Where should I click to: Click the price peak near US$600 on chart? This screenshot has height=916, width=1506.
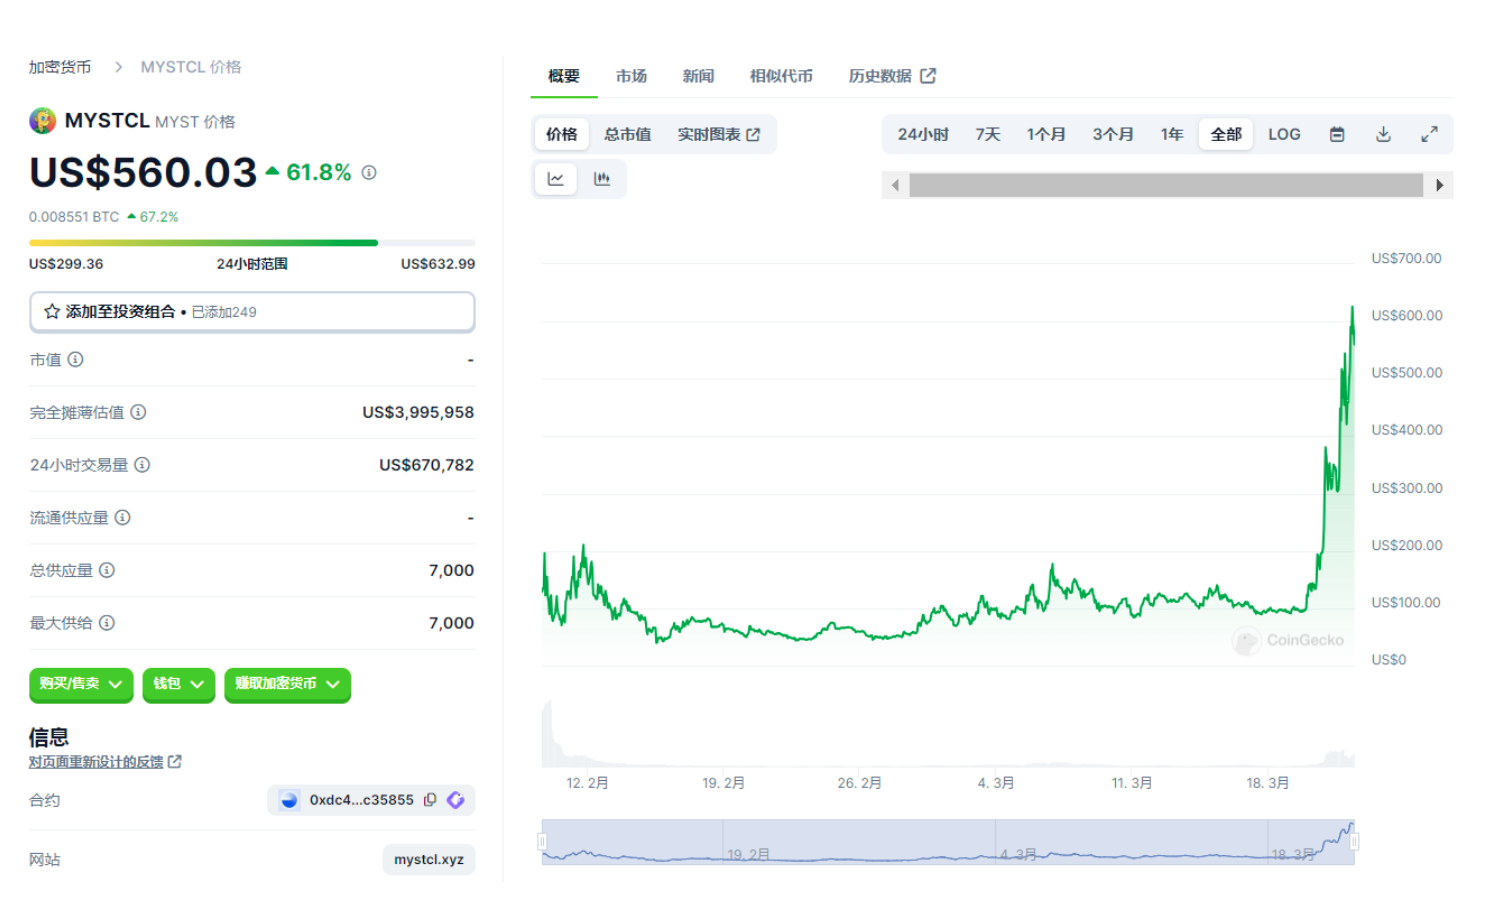[1352, 308]
